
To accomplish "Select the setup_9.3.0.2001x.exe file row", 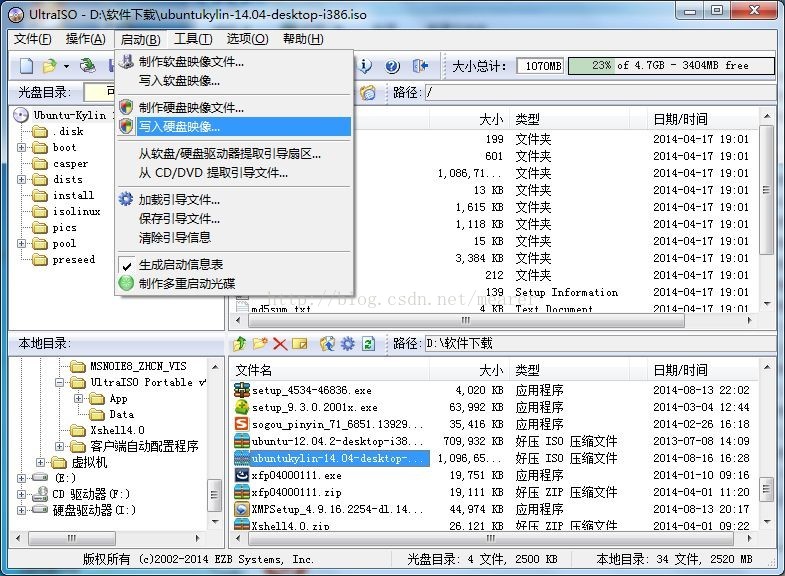I will click(493, 407).
